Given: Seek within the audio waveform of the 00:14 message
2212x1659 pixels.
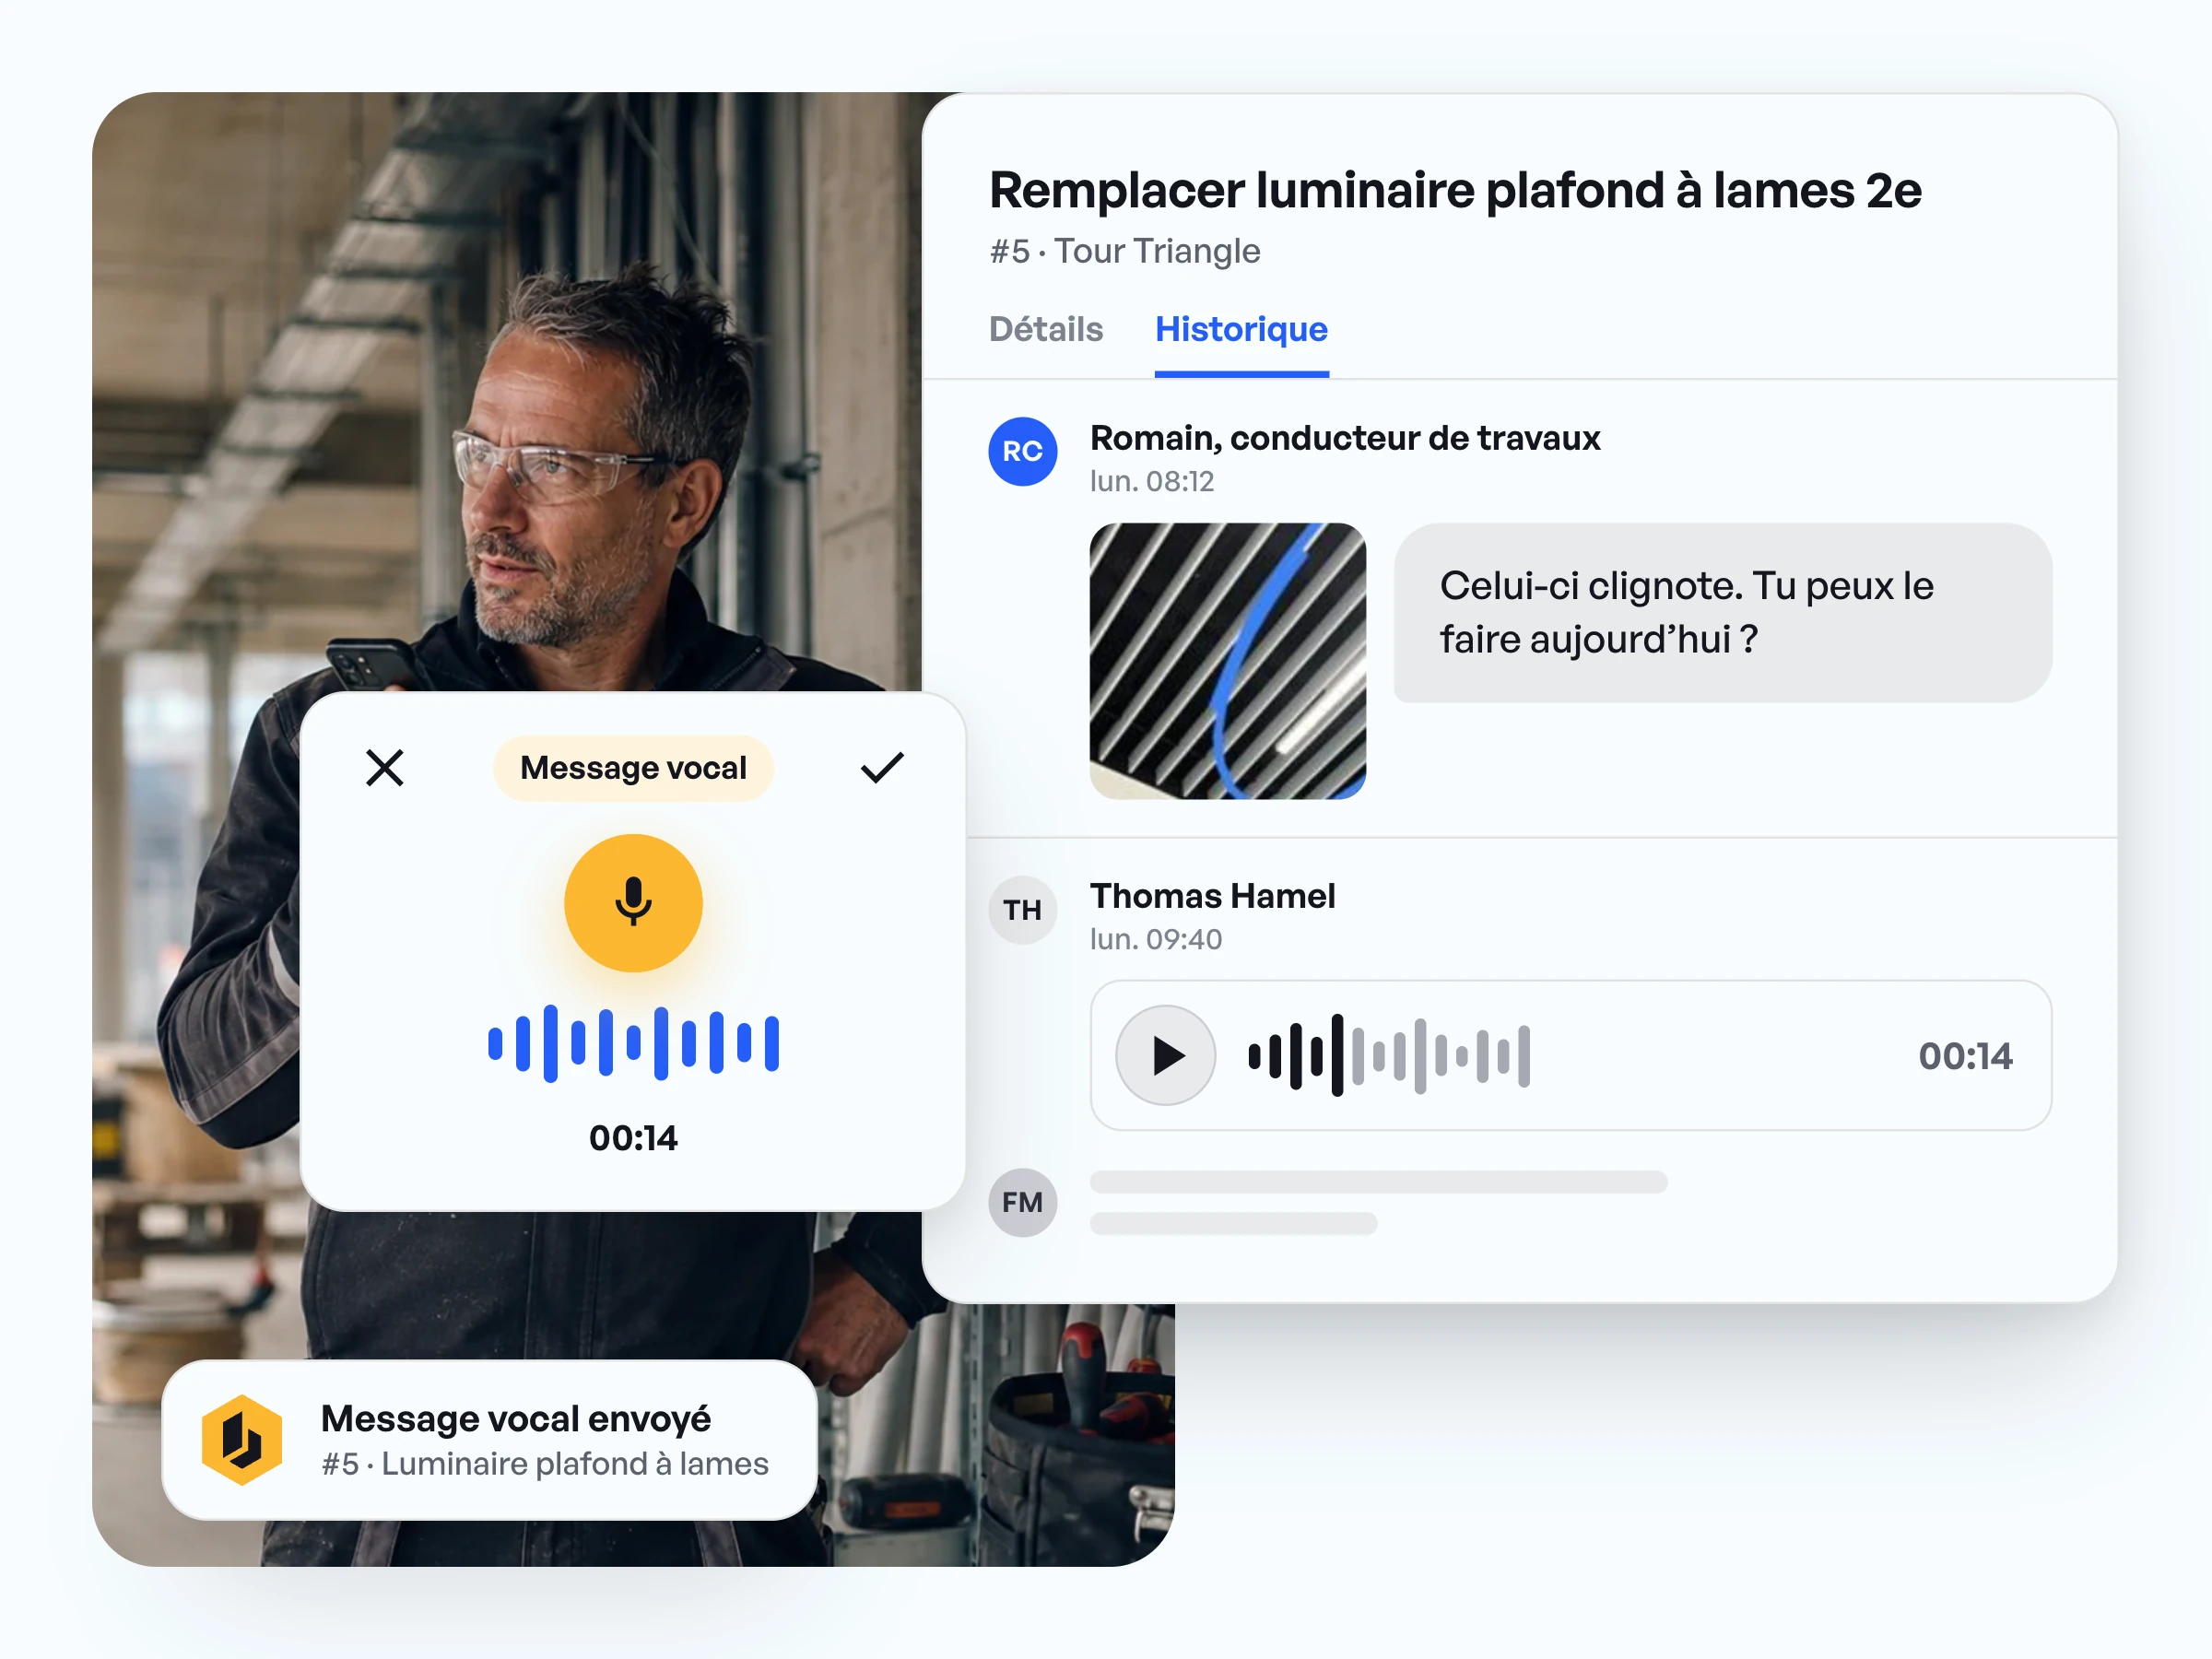Looking at the screenshot, I should pos(1389,1055).
